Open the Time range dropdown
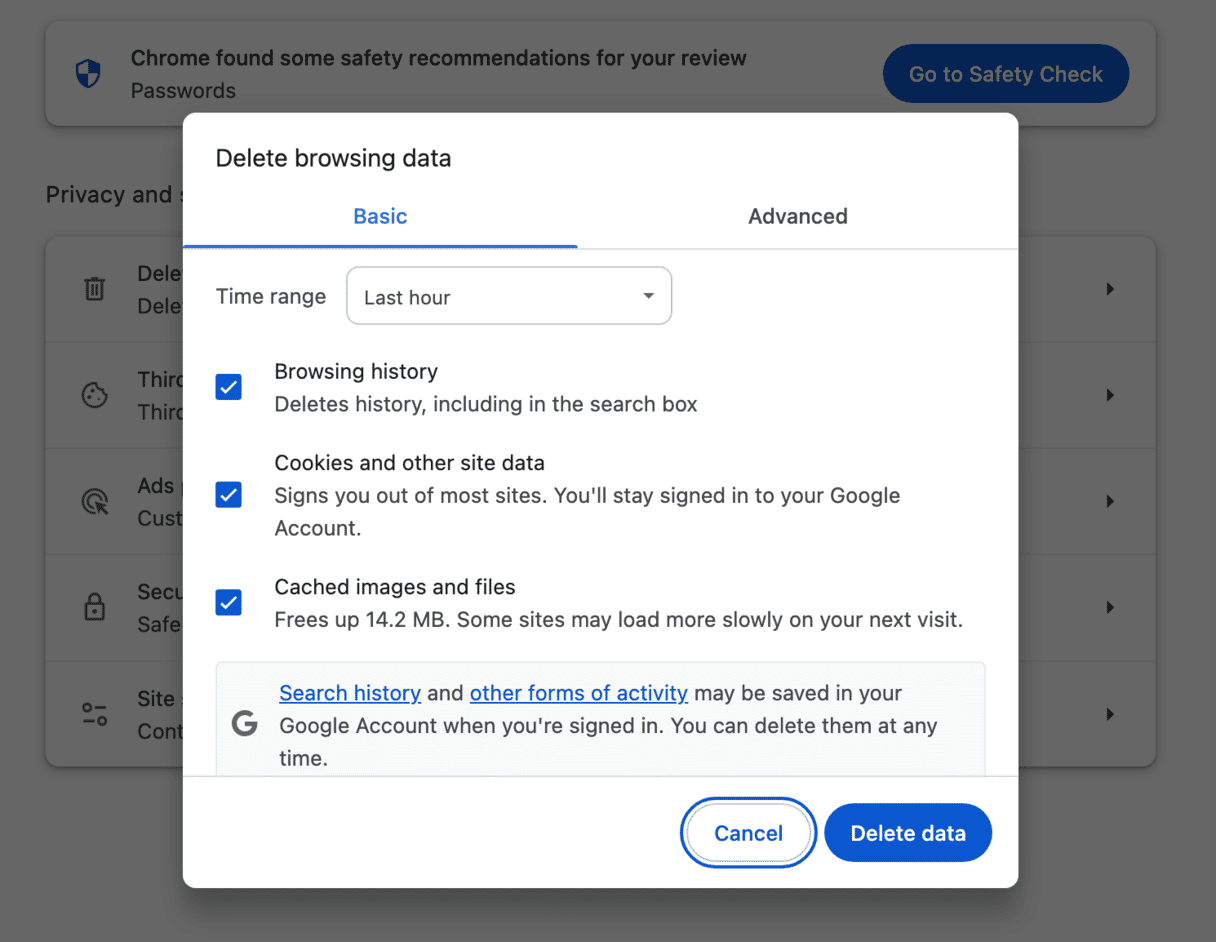This screenshot has height=942, width=1216. 509,296
